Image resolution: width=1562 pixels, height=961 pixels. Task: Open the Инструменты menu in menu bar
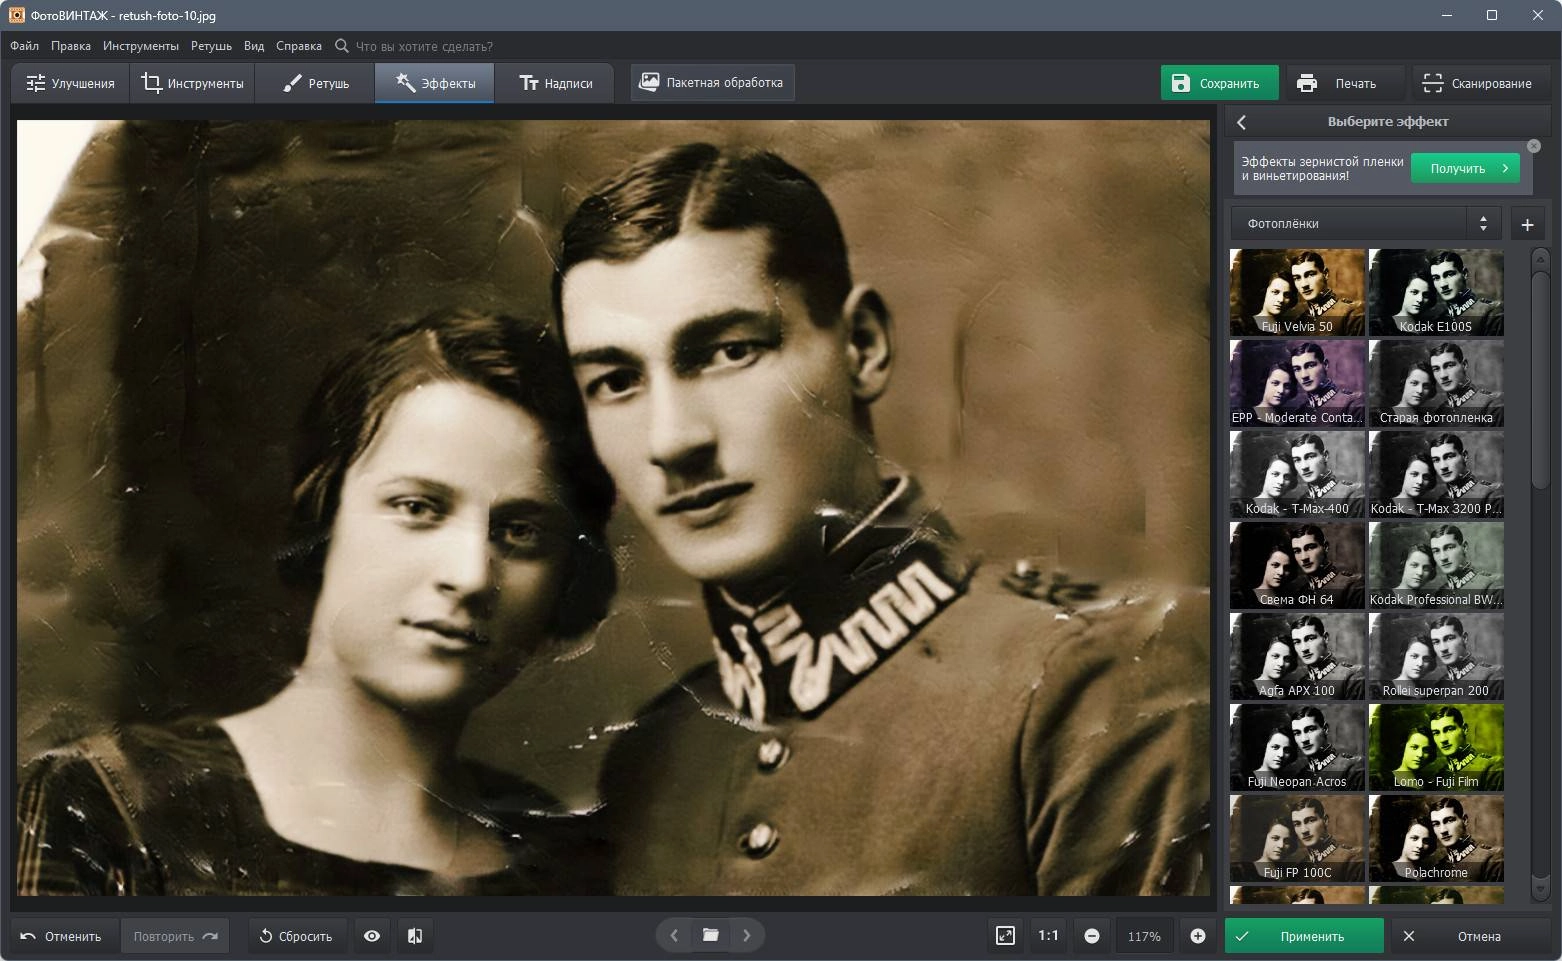click(x=141, y=46)
